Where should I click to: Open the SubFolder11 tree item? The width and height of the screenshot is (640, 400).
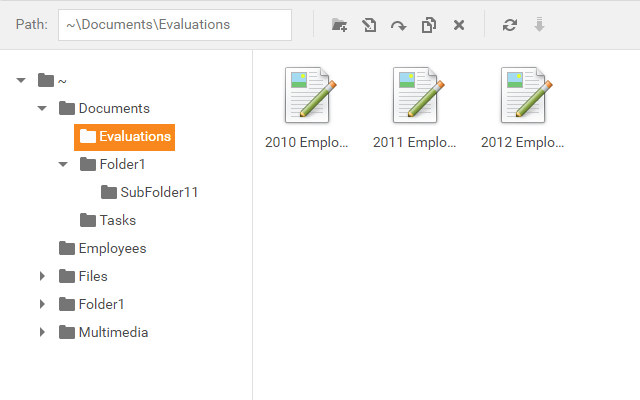[x=158, y=192]
